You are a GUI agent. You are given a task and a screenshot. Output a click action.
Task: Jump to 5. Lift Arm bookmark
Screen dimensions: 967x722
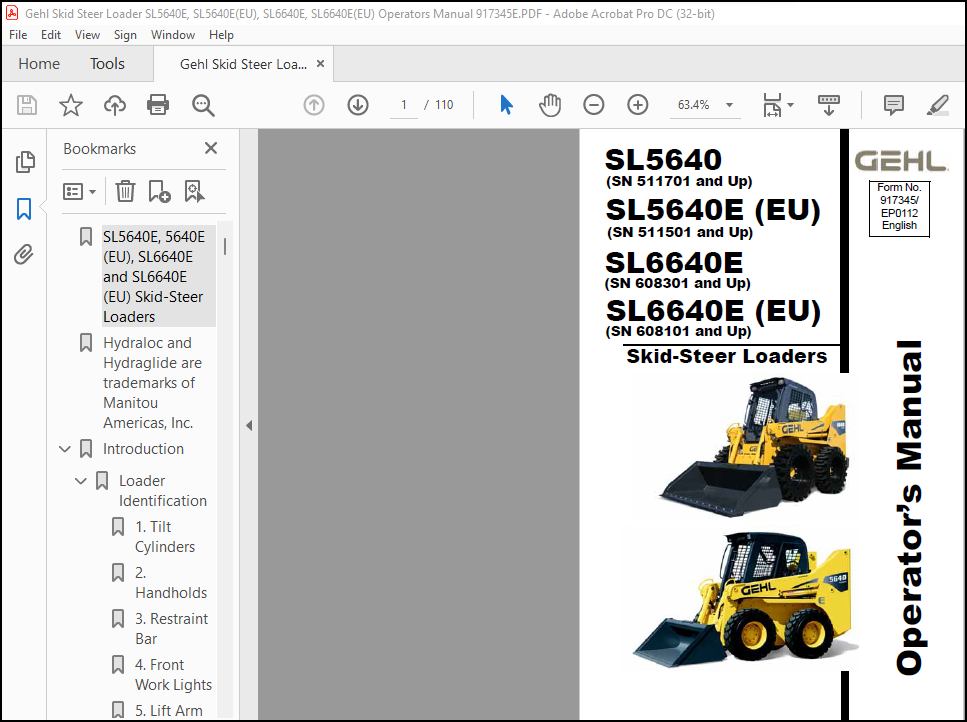168,711
